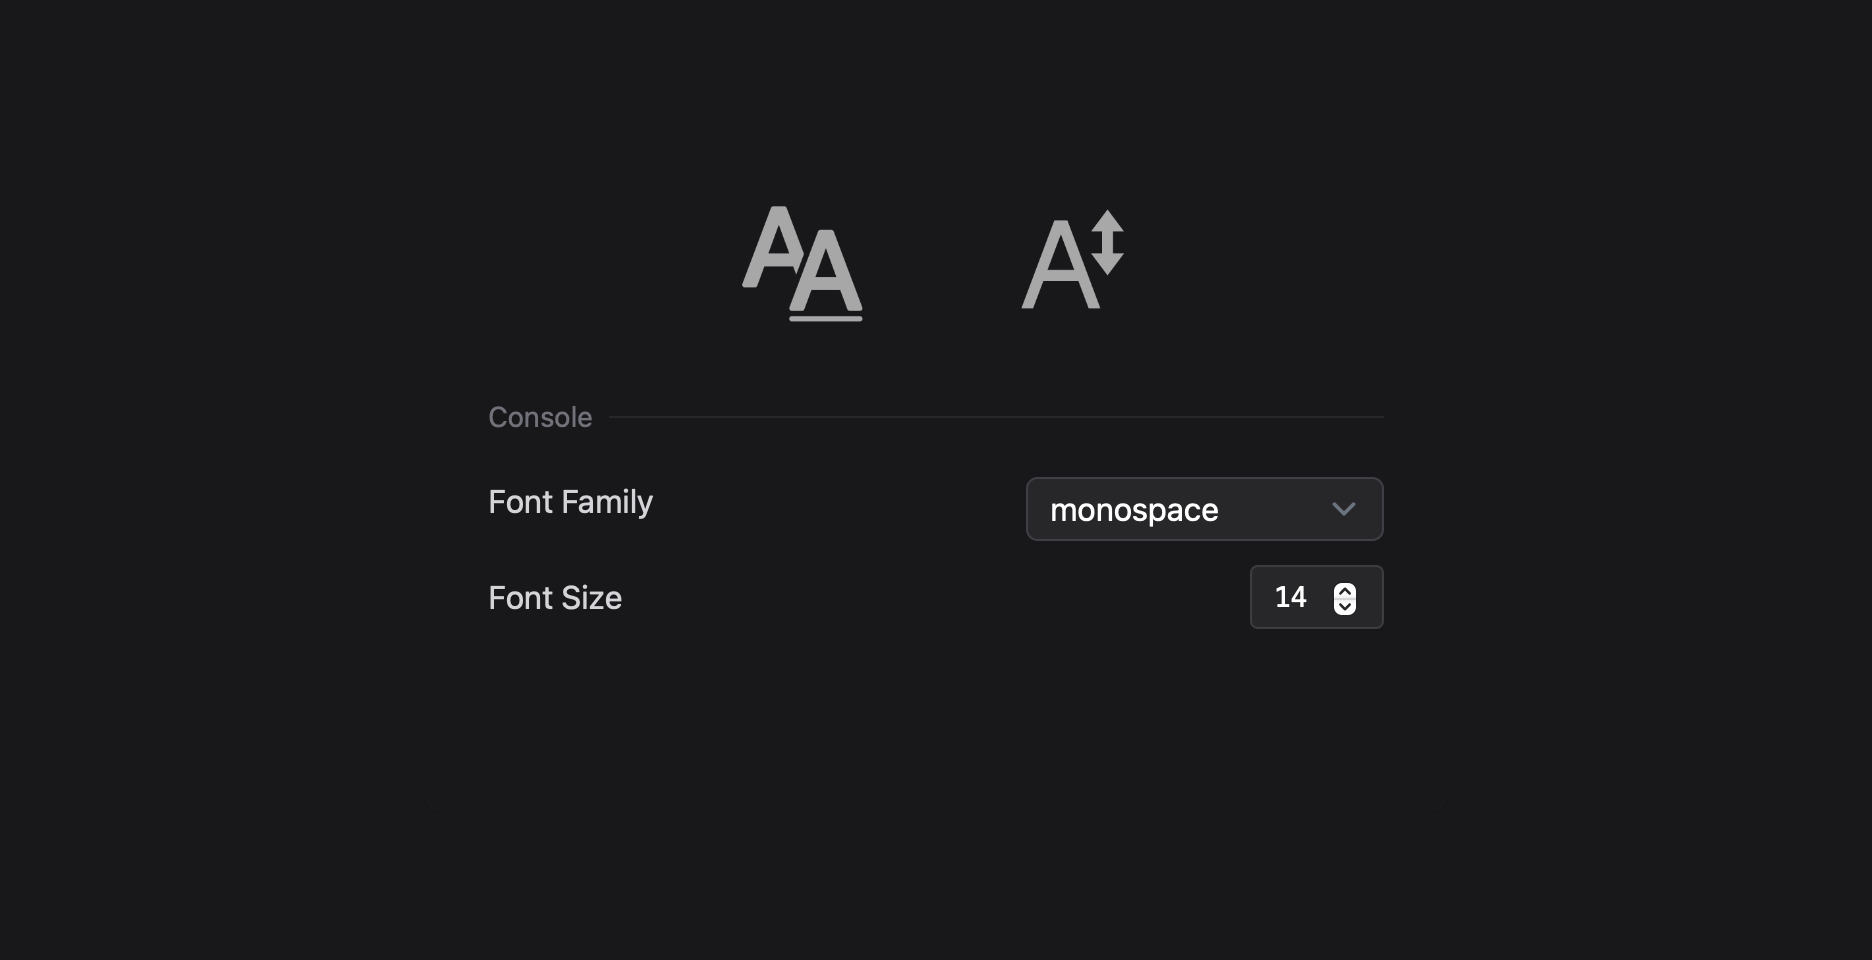The image size is (1872, 960).
Task: Click the Font Size label
Action: pos(555,598)
